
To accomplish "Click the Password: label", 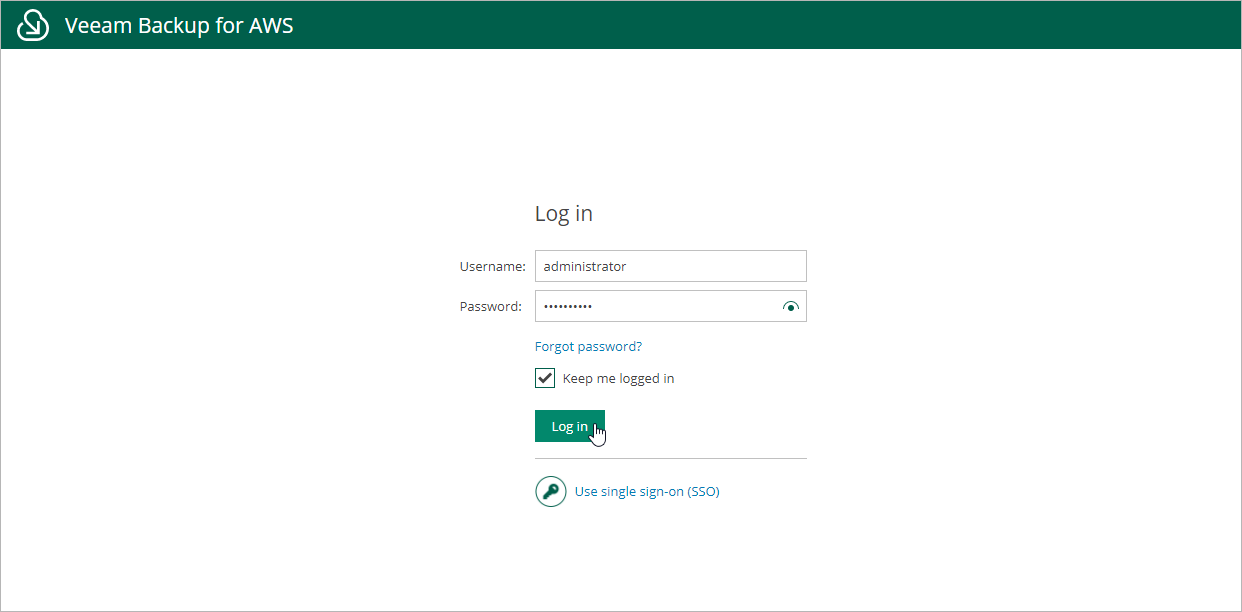I will tap(491, 306).
